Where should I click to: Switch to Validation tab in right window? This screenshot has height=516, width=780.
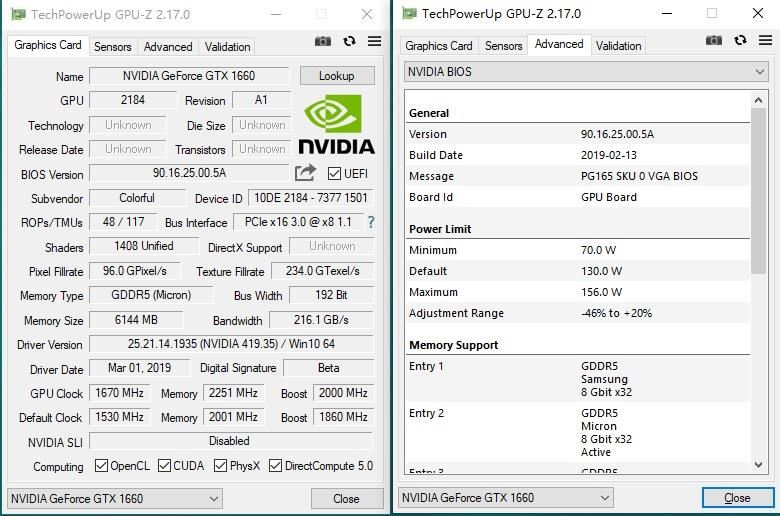click(x=618, y=46)
